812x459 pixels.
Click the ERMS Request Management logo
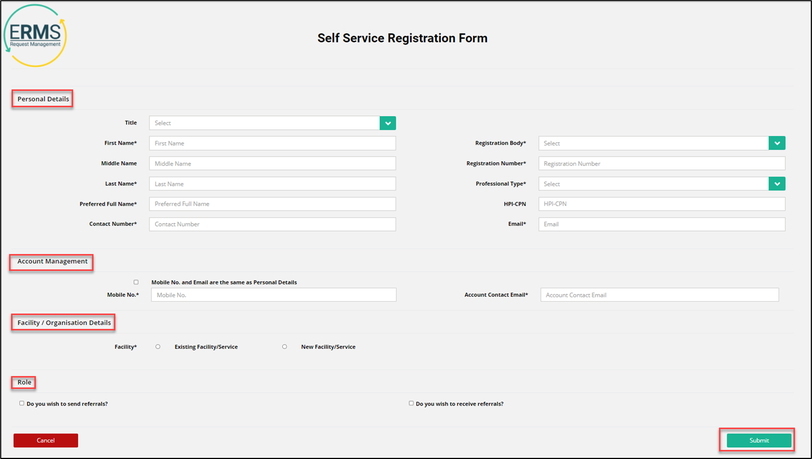tap(35, 35)
